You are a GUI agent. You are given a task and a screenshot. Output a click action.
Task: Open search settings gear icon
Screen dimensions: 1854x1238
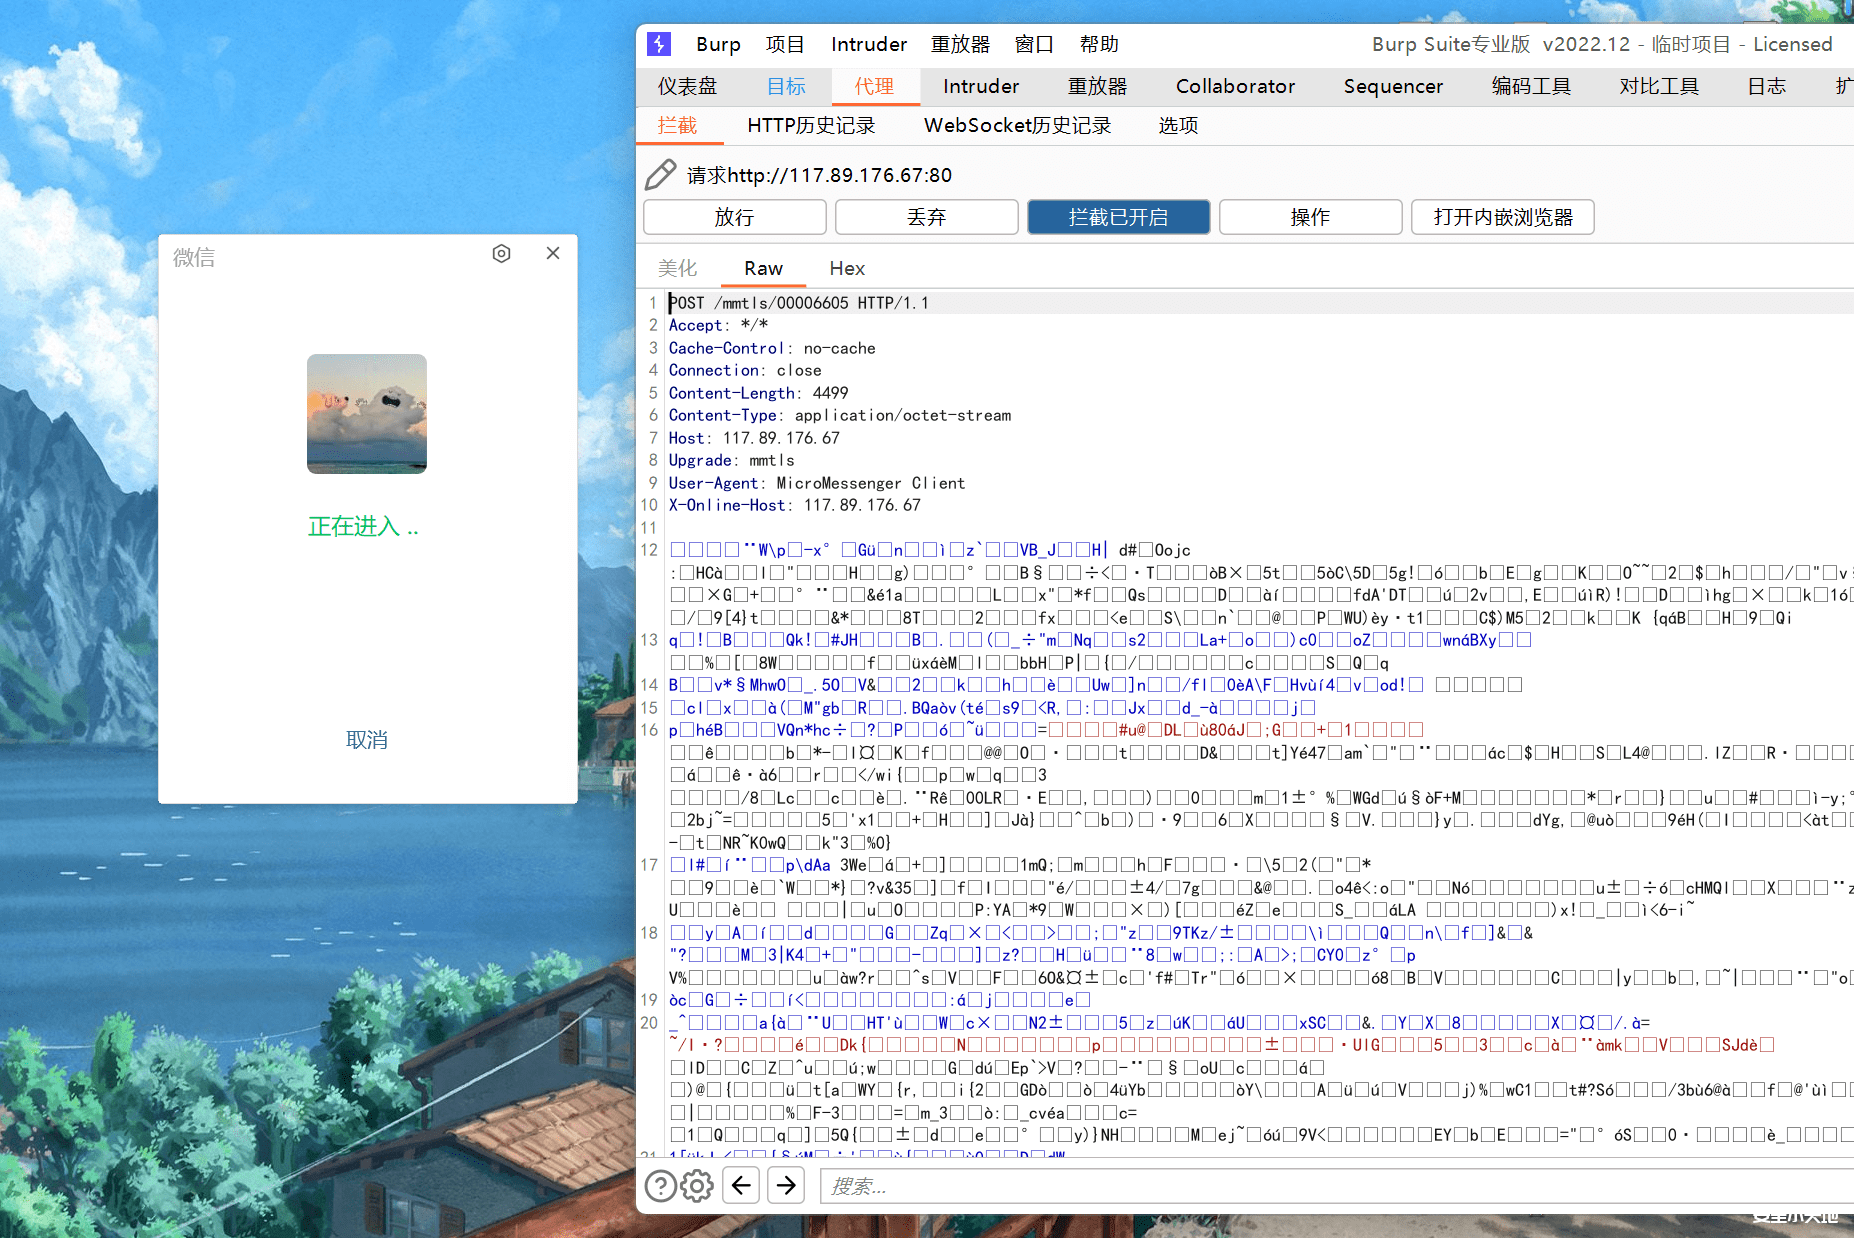[x=697, y=1186]
